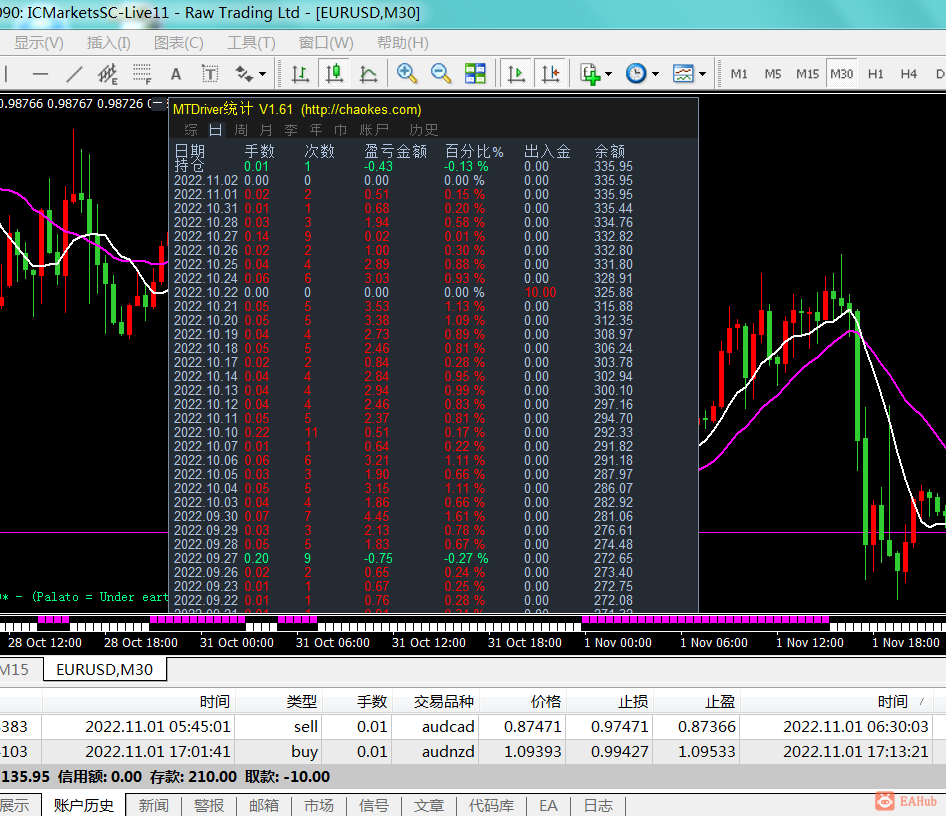Open the 日志 terminal tab

[x=598, y=805]
